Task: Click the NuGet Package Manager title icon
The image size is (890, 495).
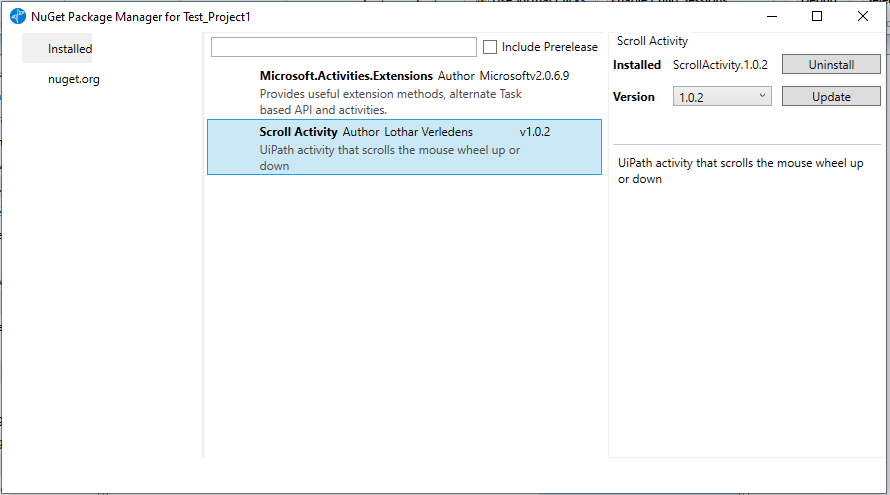Action: pyautogui.click(x=18, y=16)
